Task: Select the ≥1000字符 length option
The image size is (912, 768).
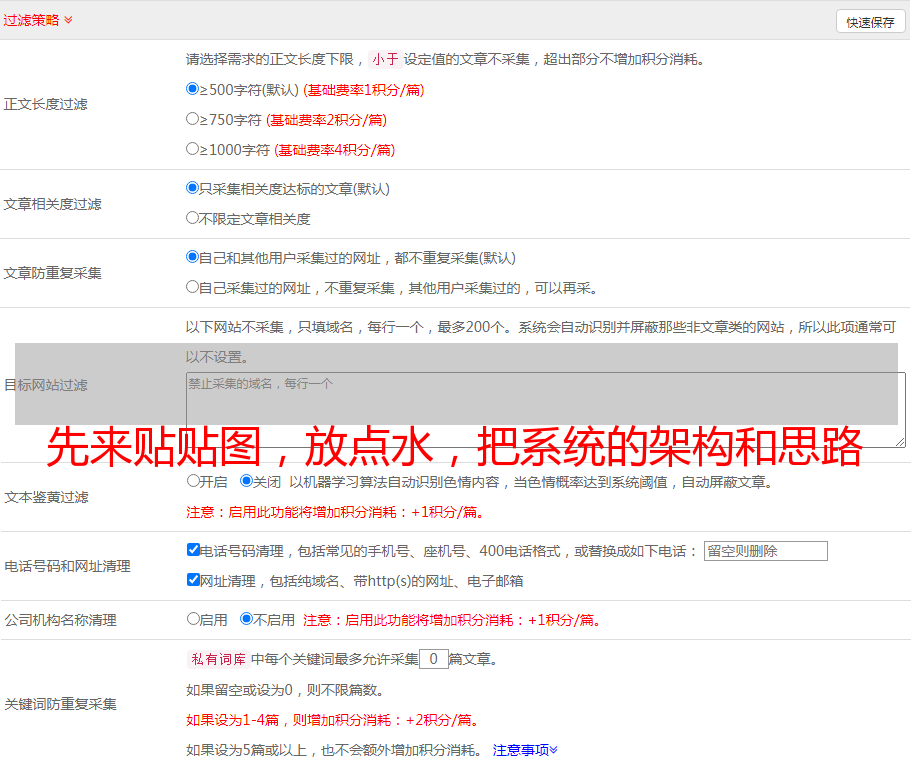Action: coord(193,149)
